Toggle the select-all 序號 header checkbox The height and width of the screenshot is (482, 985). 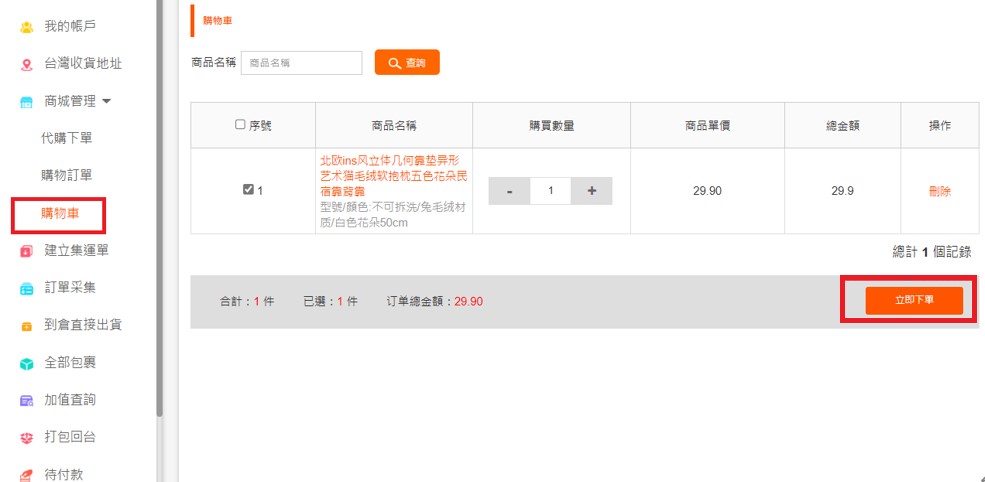click(x=240, y=125)
